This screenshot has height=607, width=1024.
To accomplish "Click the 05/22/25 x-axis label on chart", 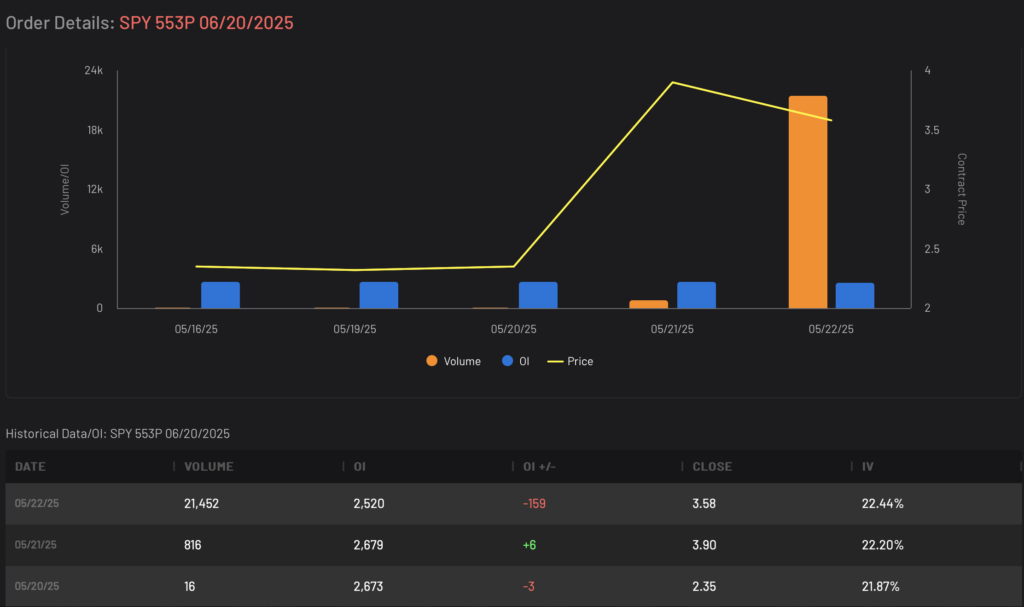I will click(x=831, y=329).
